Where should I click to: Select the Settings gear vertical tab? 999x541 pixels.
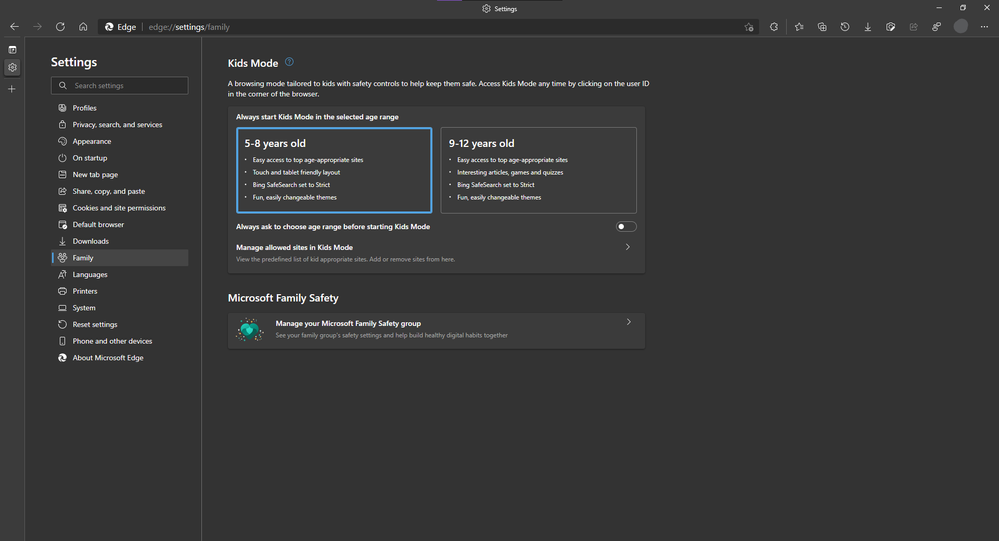click(x=12, y=68)
